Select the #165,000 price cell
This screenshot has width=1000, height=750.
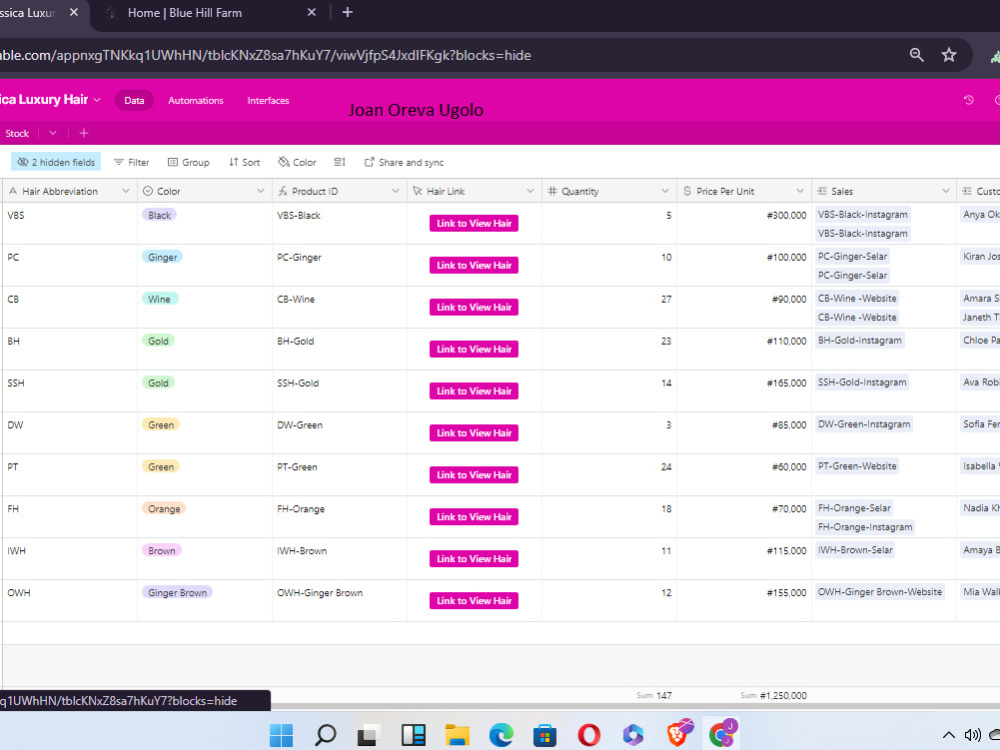coord(744,391)
